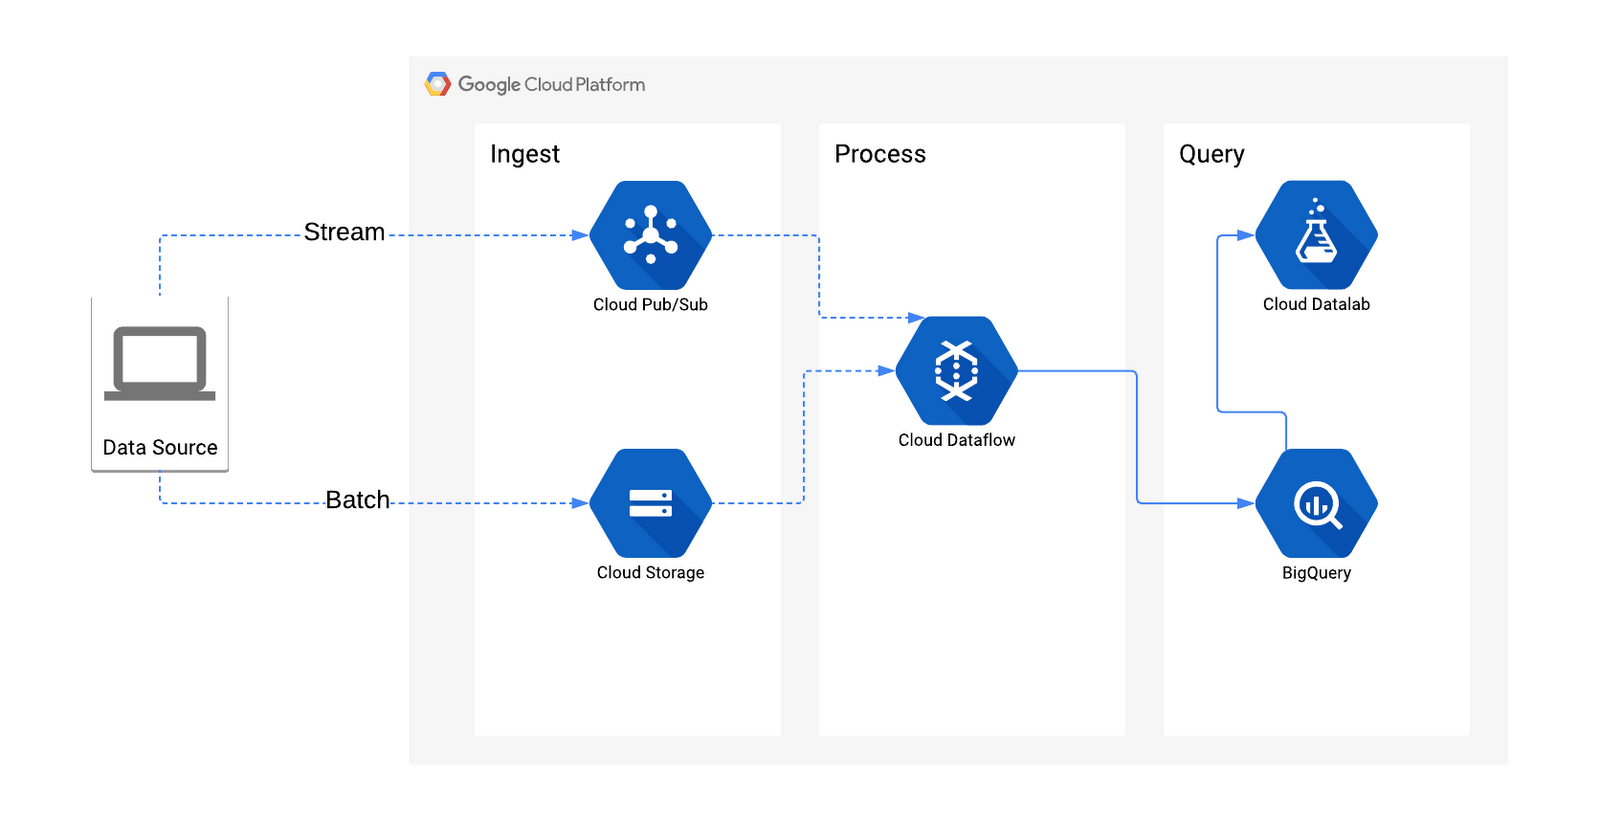Image resolution: width=1600 pixels, height=821 pixels.
Task: Click the 'Data Source' caption
Action: (160, 447)
